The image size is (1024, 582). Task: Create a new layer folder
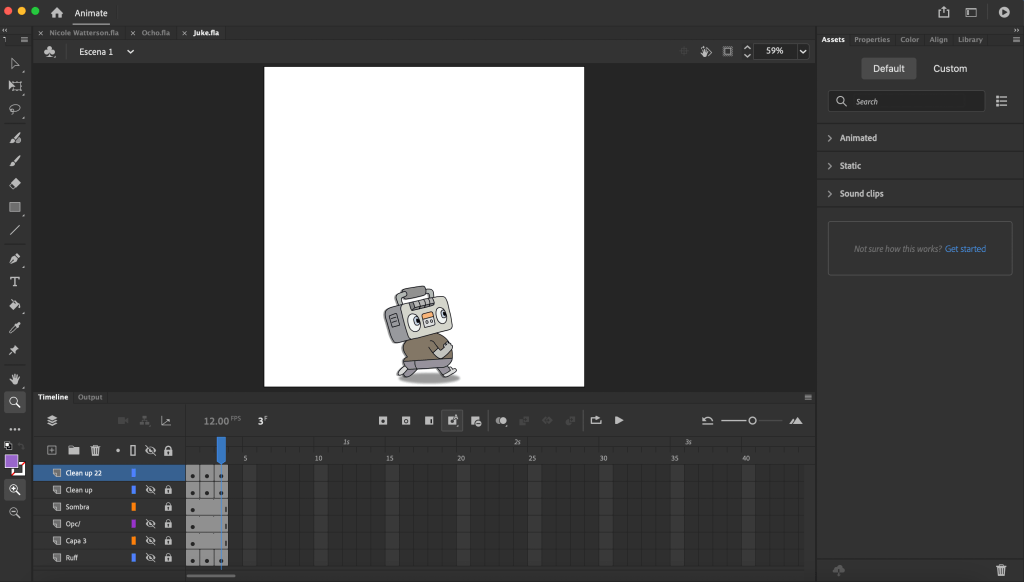(73, 451)
